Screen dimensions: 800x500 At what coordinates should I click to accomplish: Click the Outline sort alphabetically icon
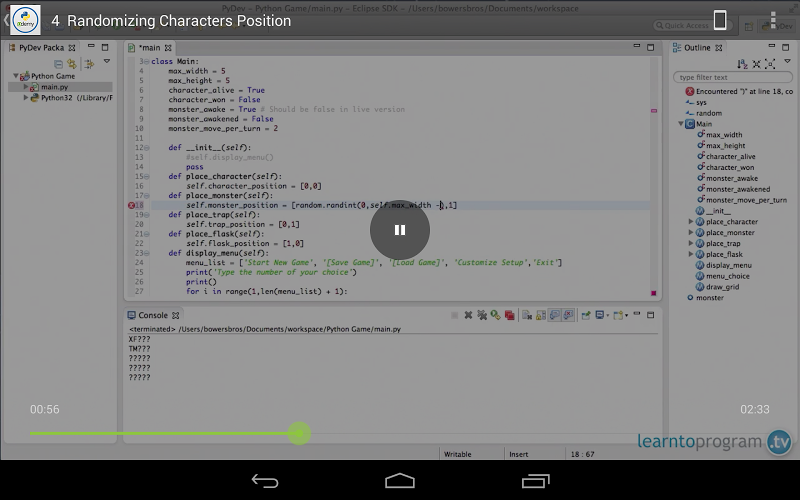coord(741,63)
